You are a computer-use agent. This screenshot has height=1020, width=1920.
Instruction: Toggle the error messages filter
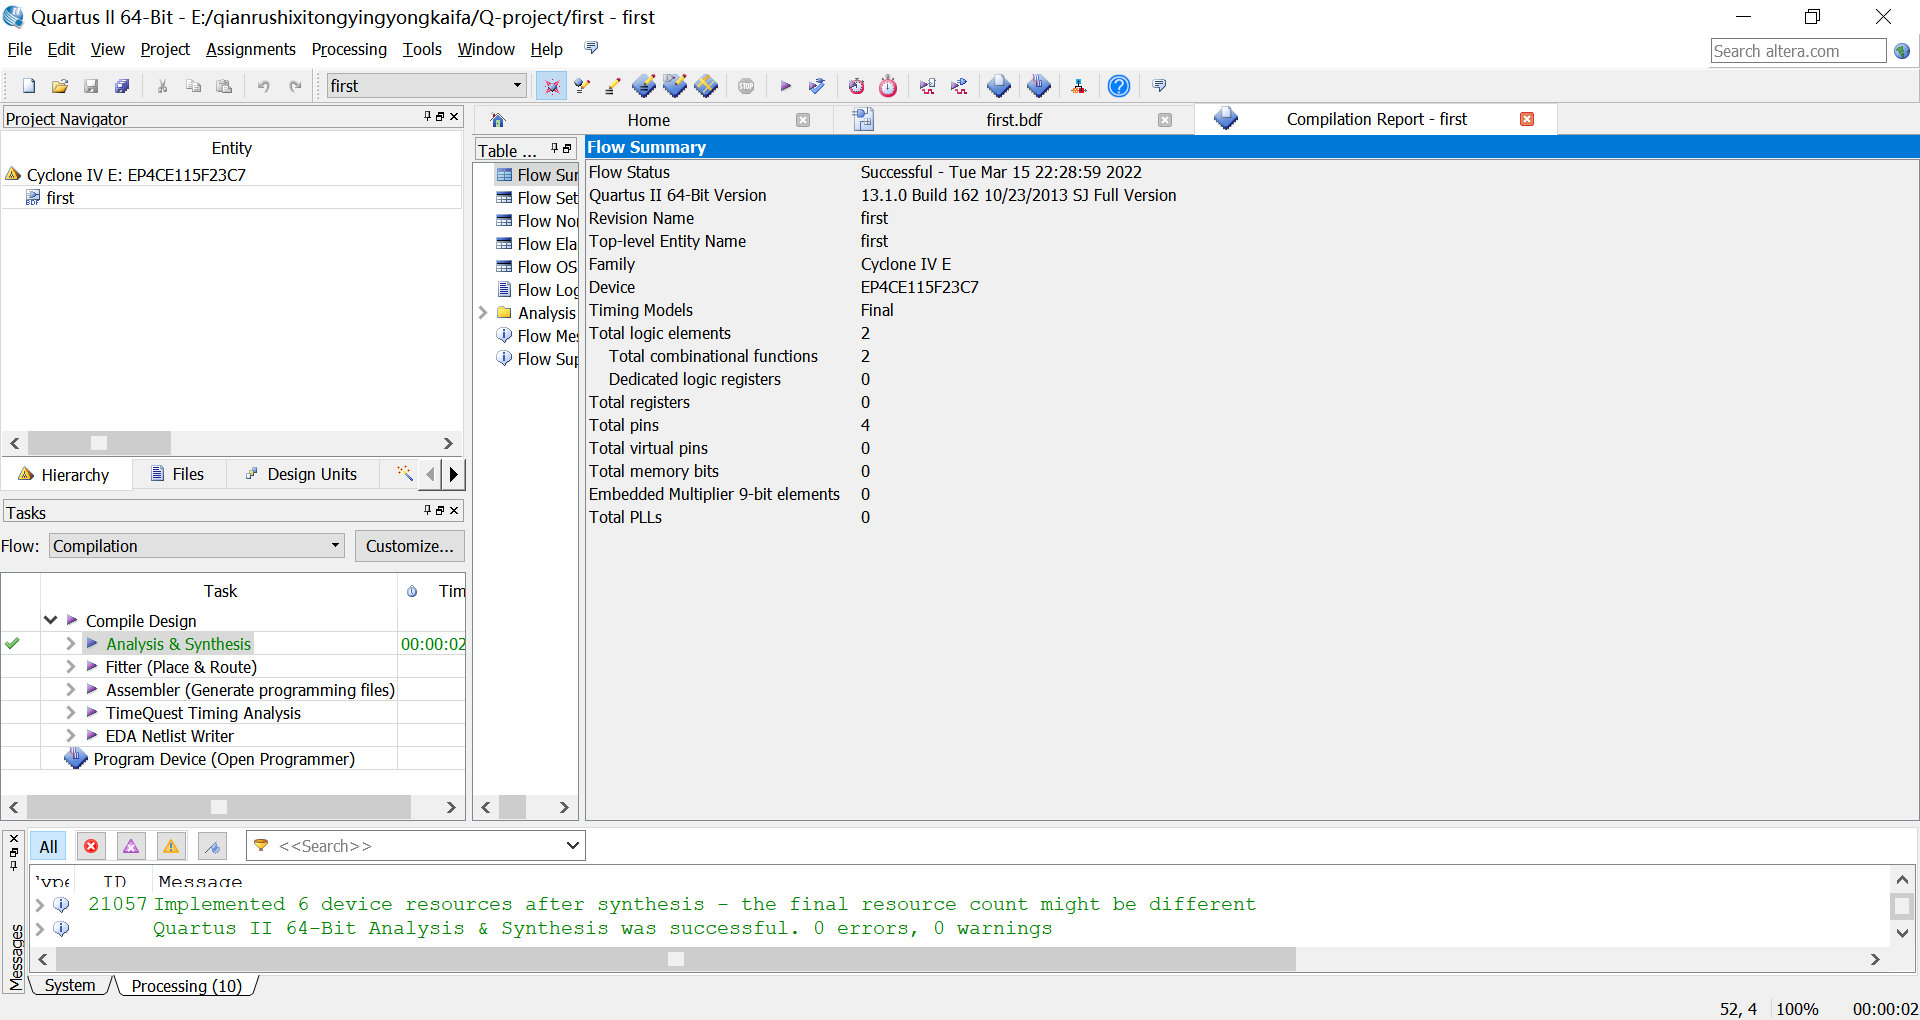91,847
